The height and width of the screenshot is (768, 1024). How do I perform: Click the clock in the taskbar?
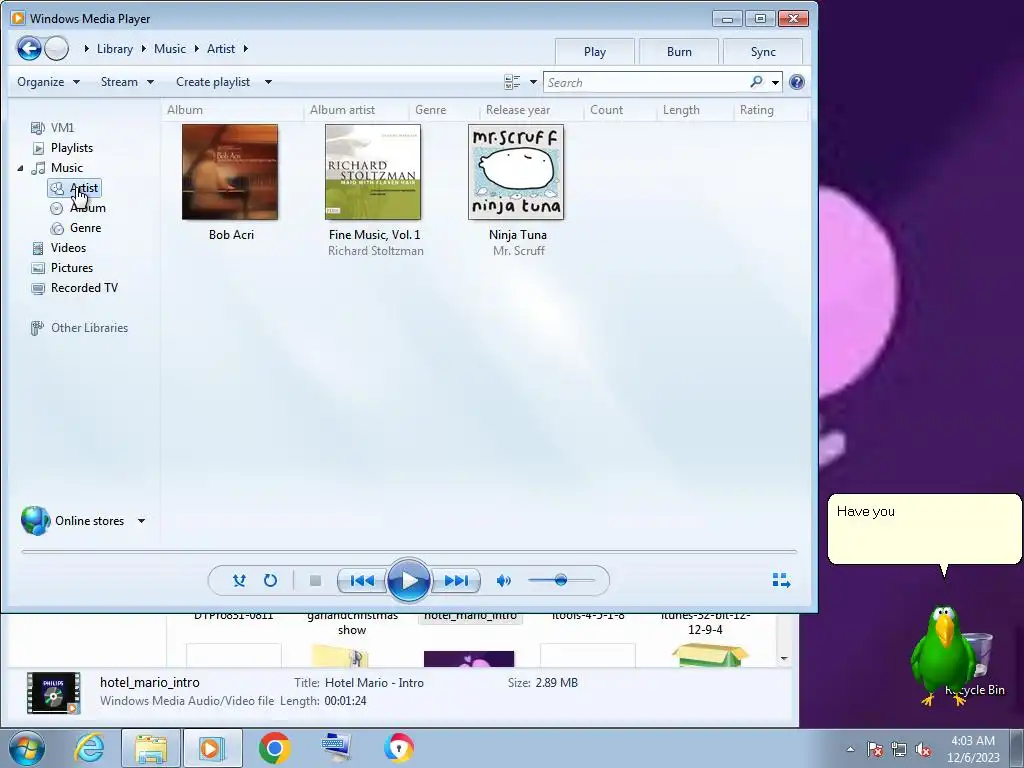tap(973, 749)
